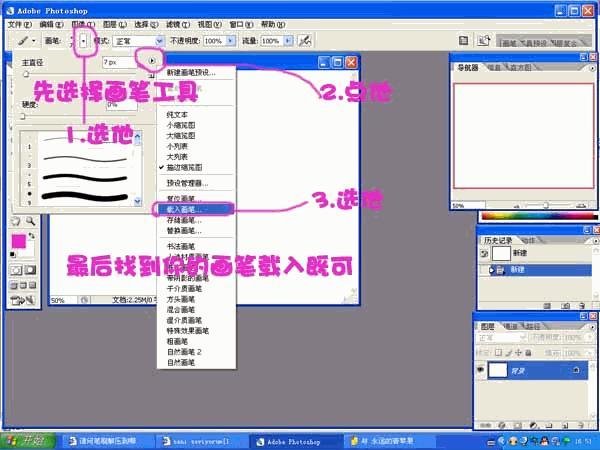This screenshot has height=450, width=600.
Task: Open tool preset picker arrow beside brush icon
Action: (34, 41)
